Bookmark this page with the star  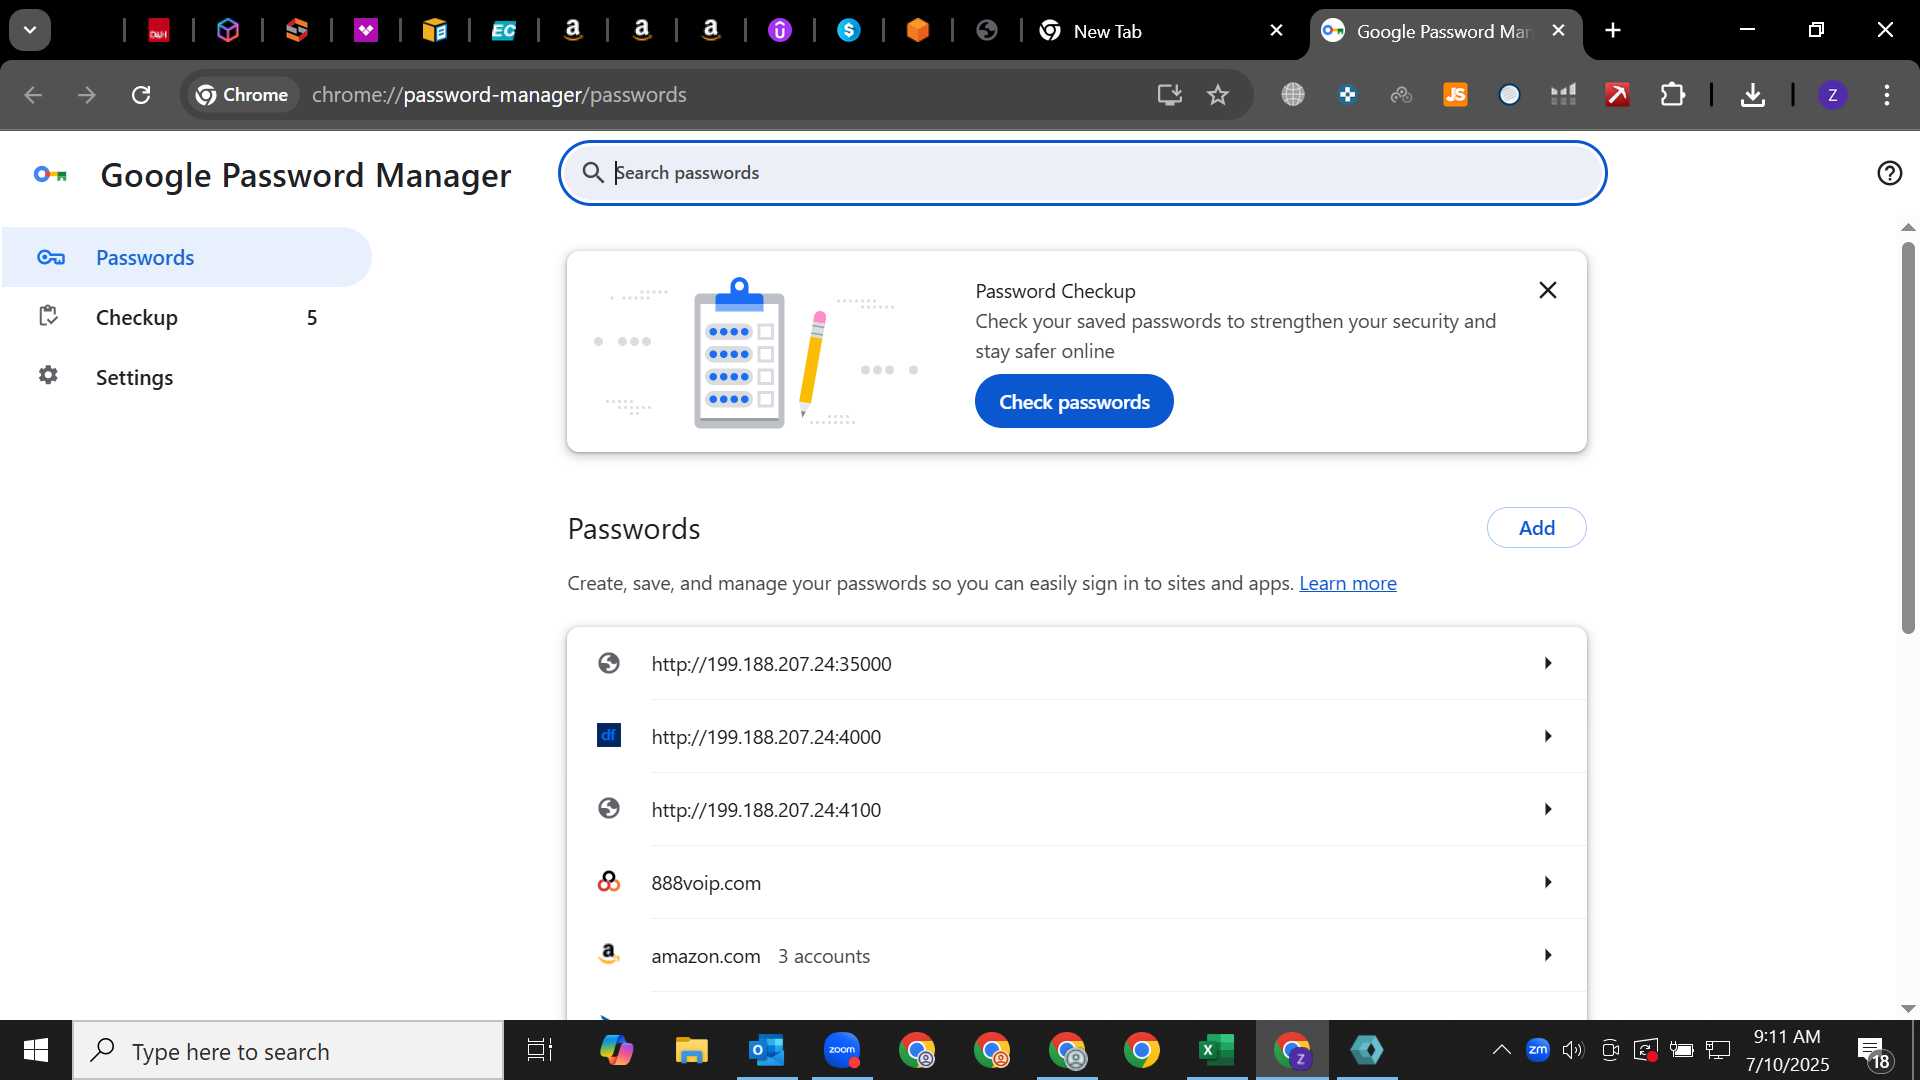[x=1218, y=95]
